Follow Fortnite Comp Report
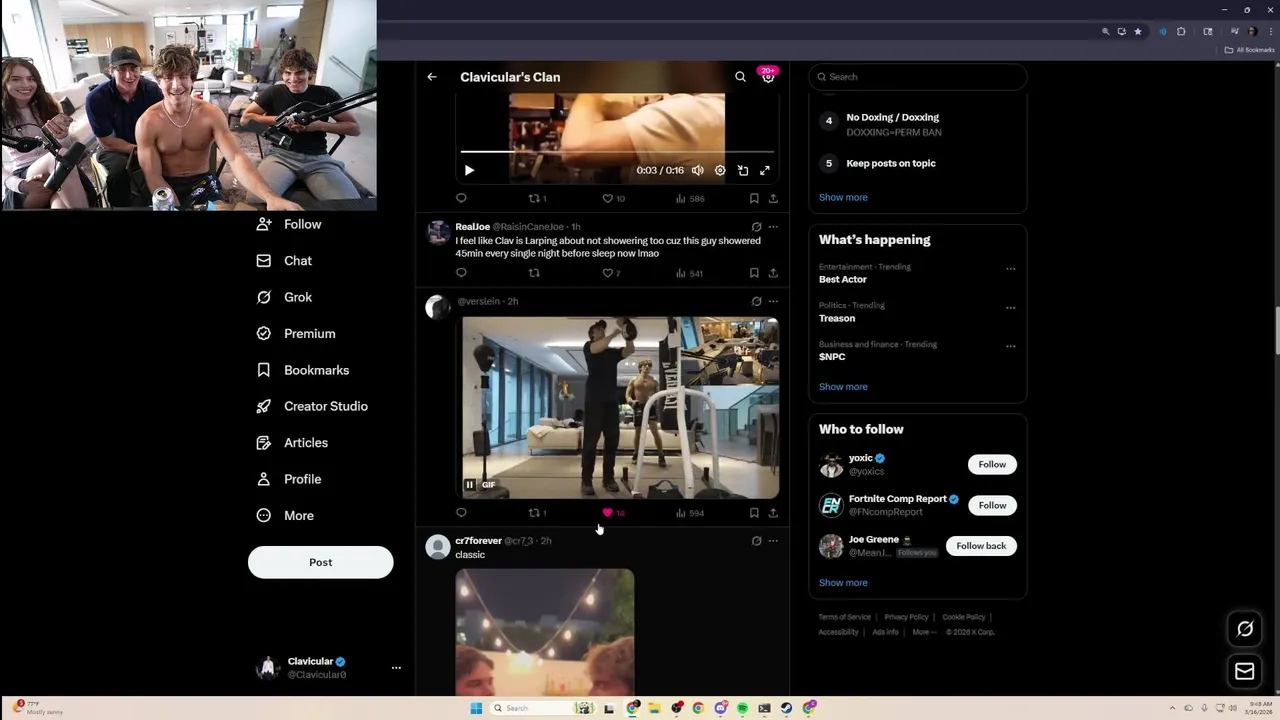1280x720 pixels. [992, 505]
